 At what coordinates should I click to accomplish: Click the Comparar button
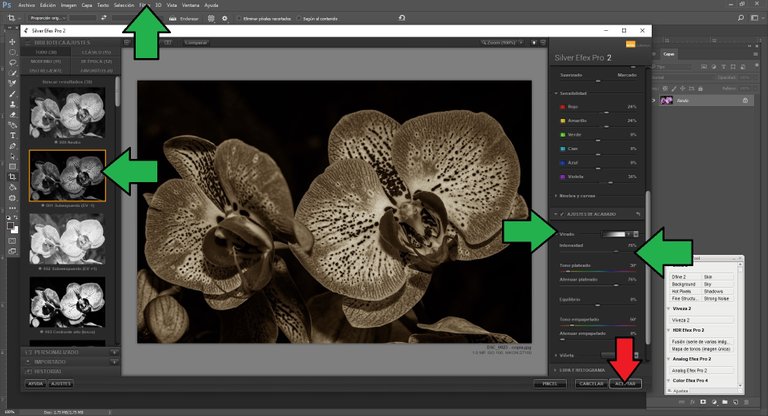coord(196,43)
